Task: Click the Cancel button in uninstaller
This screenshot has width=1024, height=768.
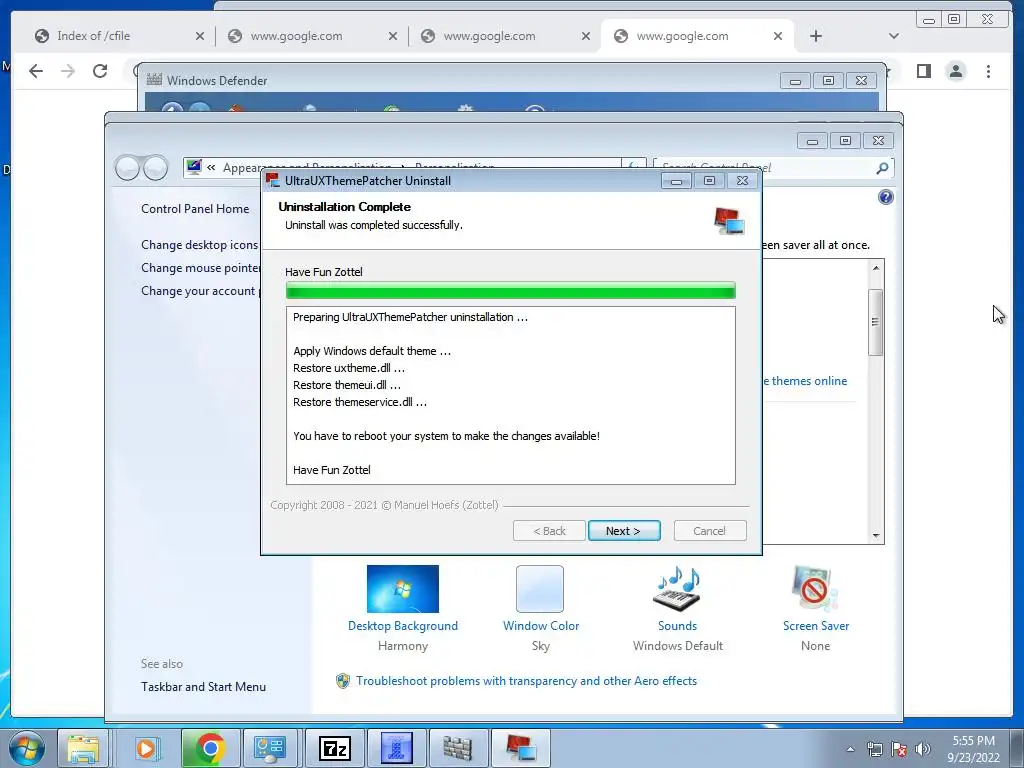Action: pyautogui.click(x=709, y=531)
